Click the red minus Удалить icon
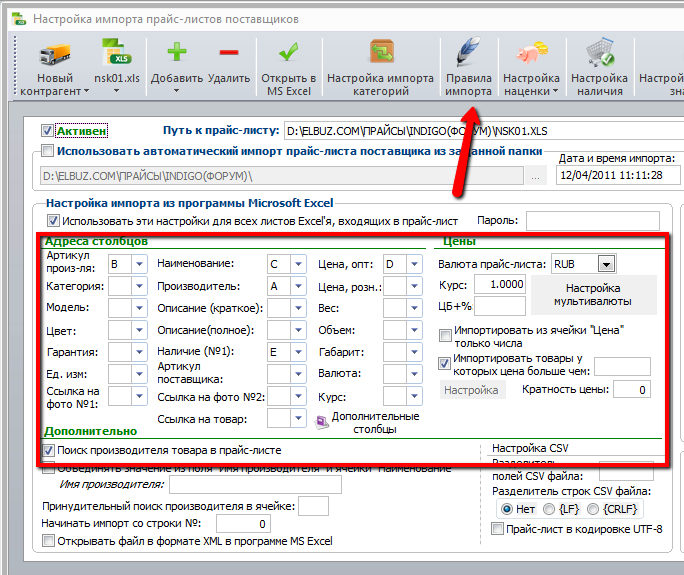The image size is (684, 575). [x=229, y=53]
